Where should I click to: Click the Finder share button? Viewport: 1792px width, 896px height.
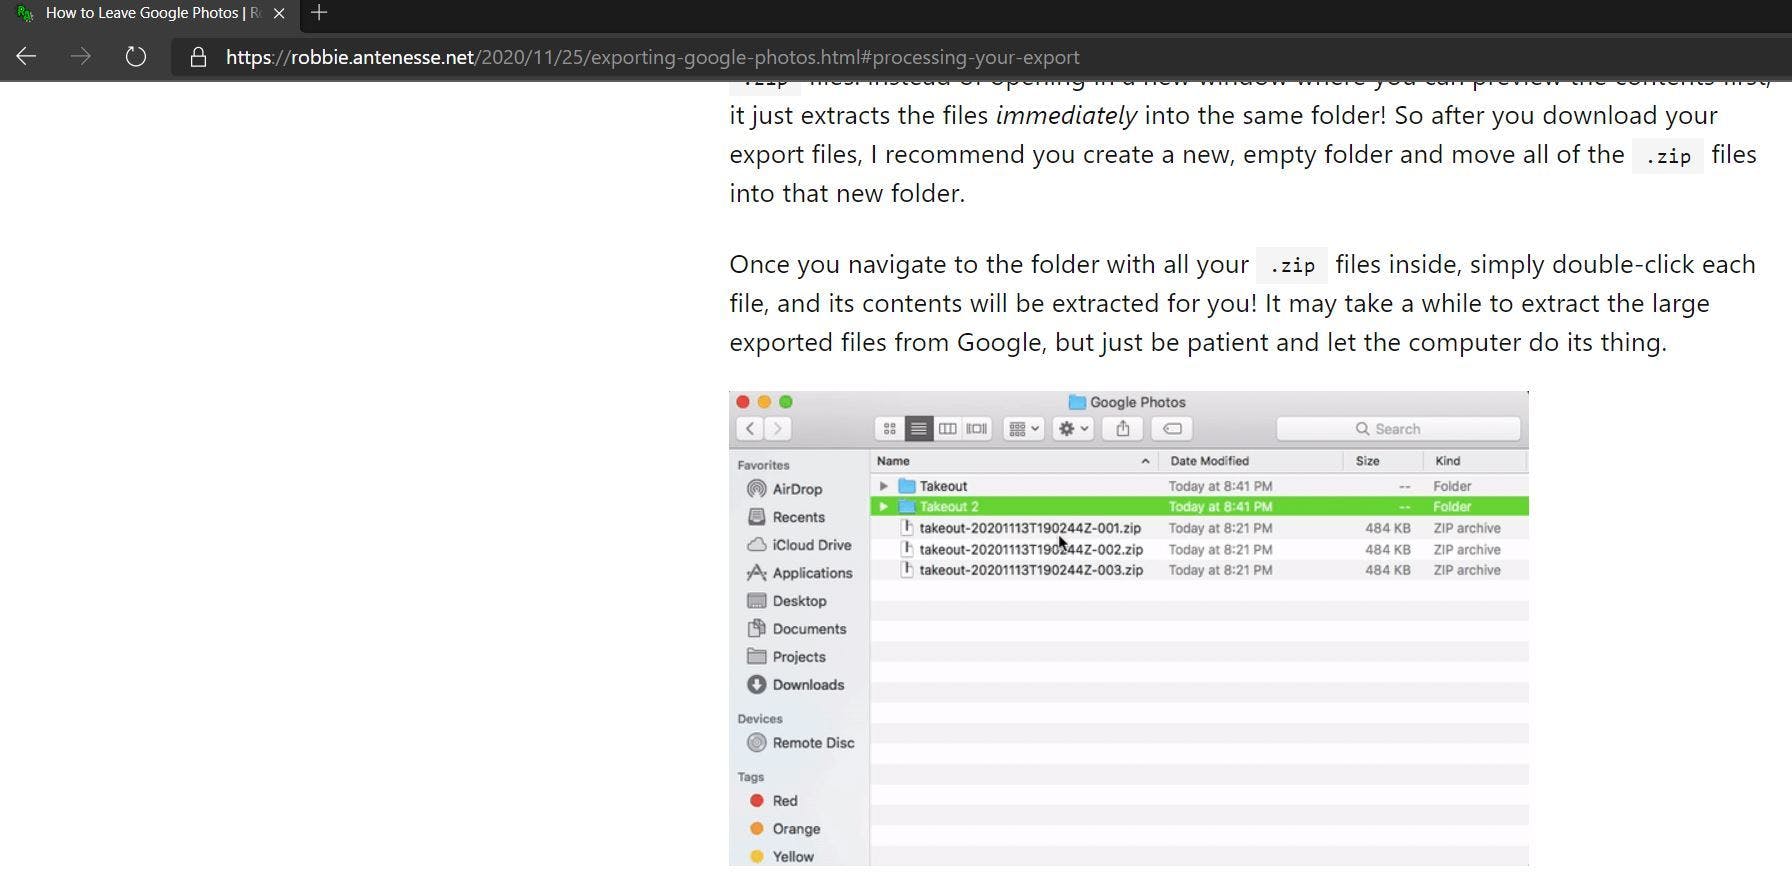click(1123, 429)
